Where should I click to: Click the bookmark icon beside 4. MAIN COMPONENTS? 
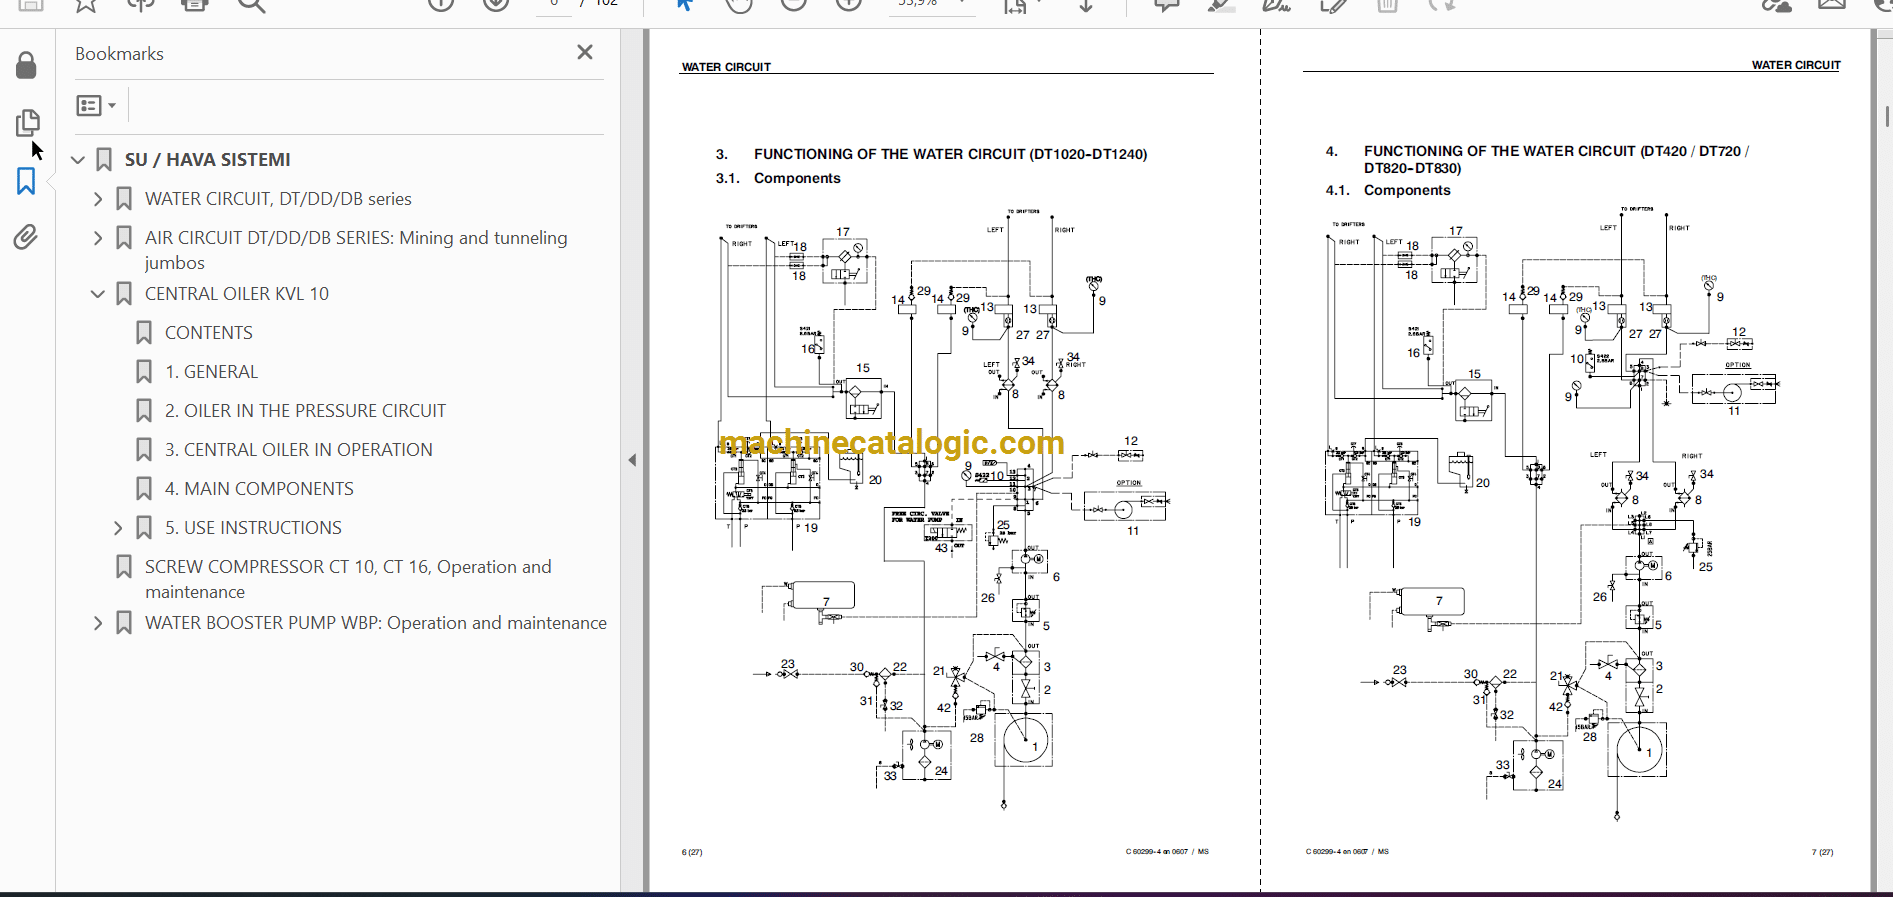point(144,489)
